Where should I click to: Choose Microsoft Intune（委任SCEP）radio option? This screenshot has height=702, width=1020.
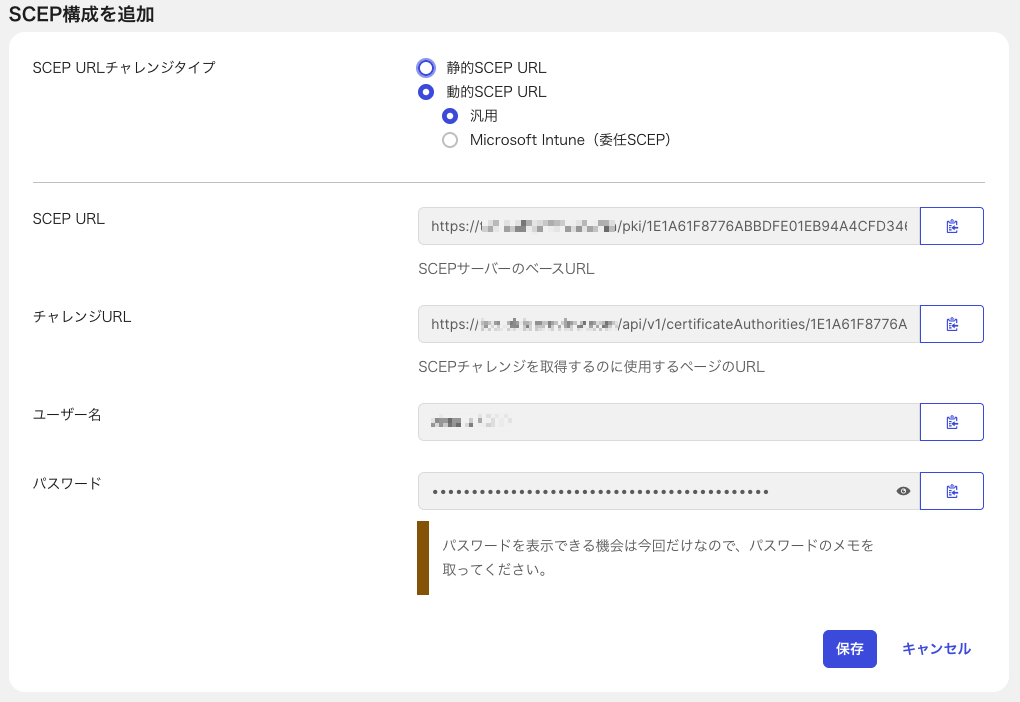450,140
